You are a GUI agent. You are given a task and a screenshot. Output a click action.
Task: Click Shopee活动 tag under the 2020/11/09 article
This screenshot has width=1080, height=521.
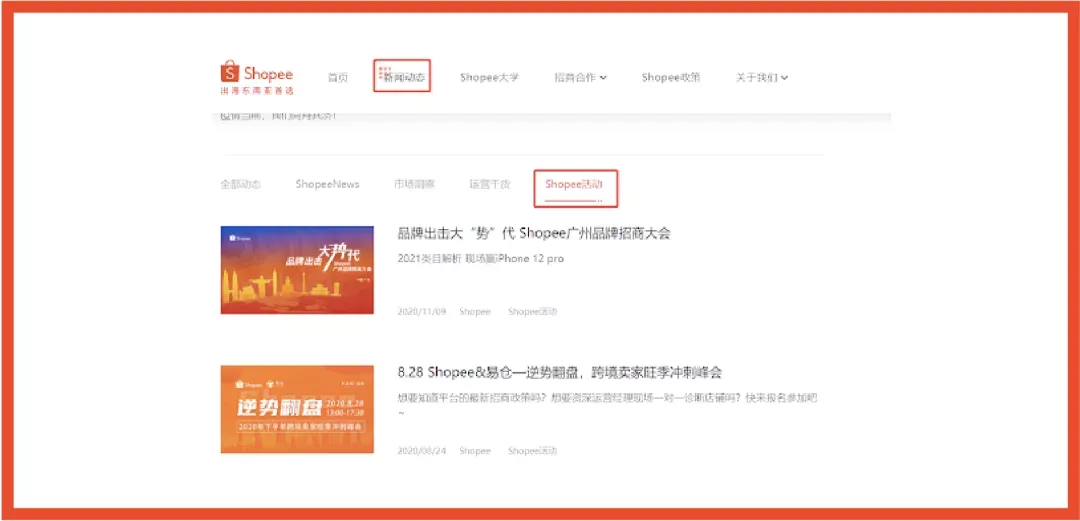coord(532,311)
